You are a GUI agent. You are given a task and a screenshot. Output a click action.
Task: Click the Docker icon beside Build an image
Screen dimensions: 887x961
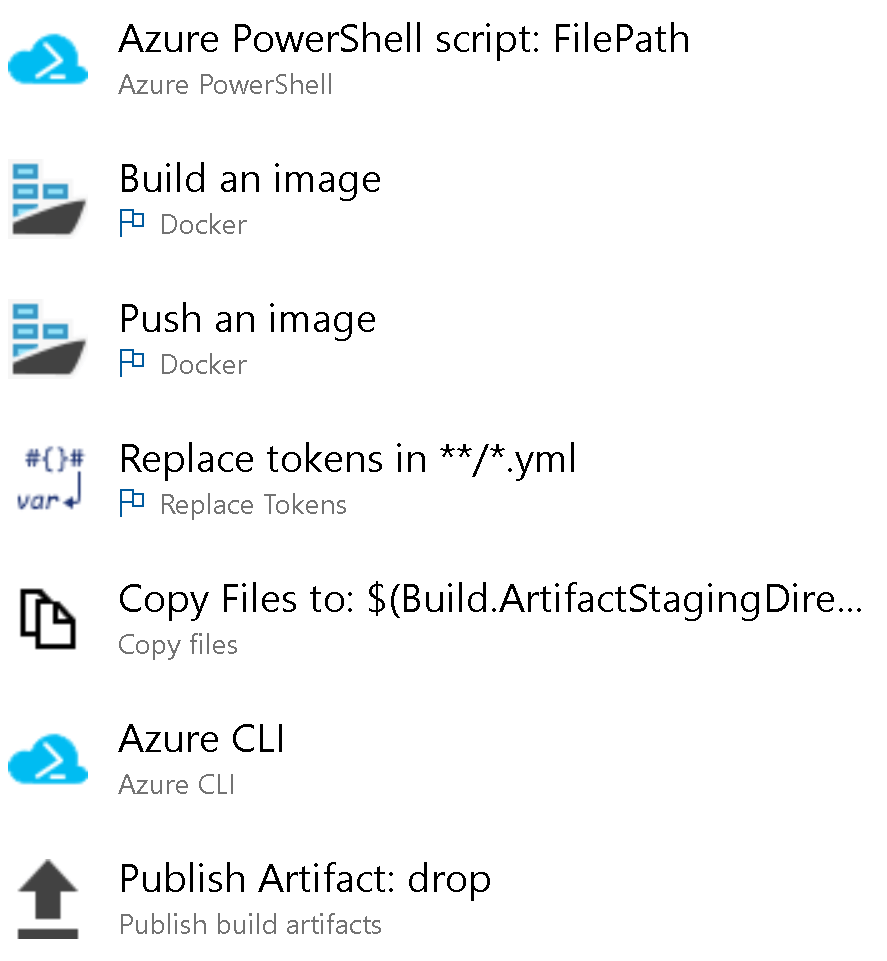[x=47, y=200]
